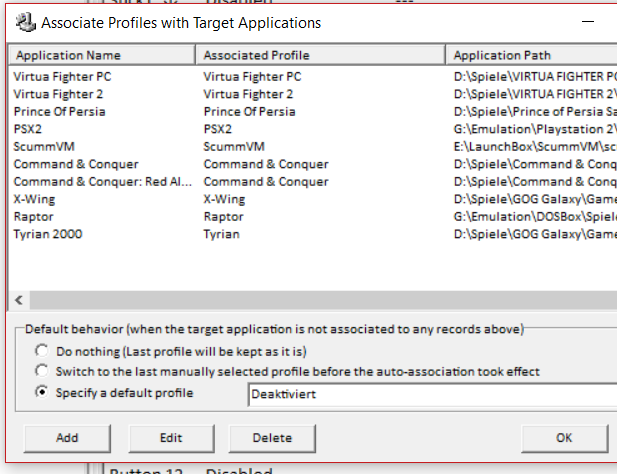This screenshot has width=617, height=474.
Task: Select the X-Wing application row
Action: (34, 199)
